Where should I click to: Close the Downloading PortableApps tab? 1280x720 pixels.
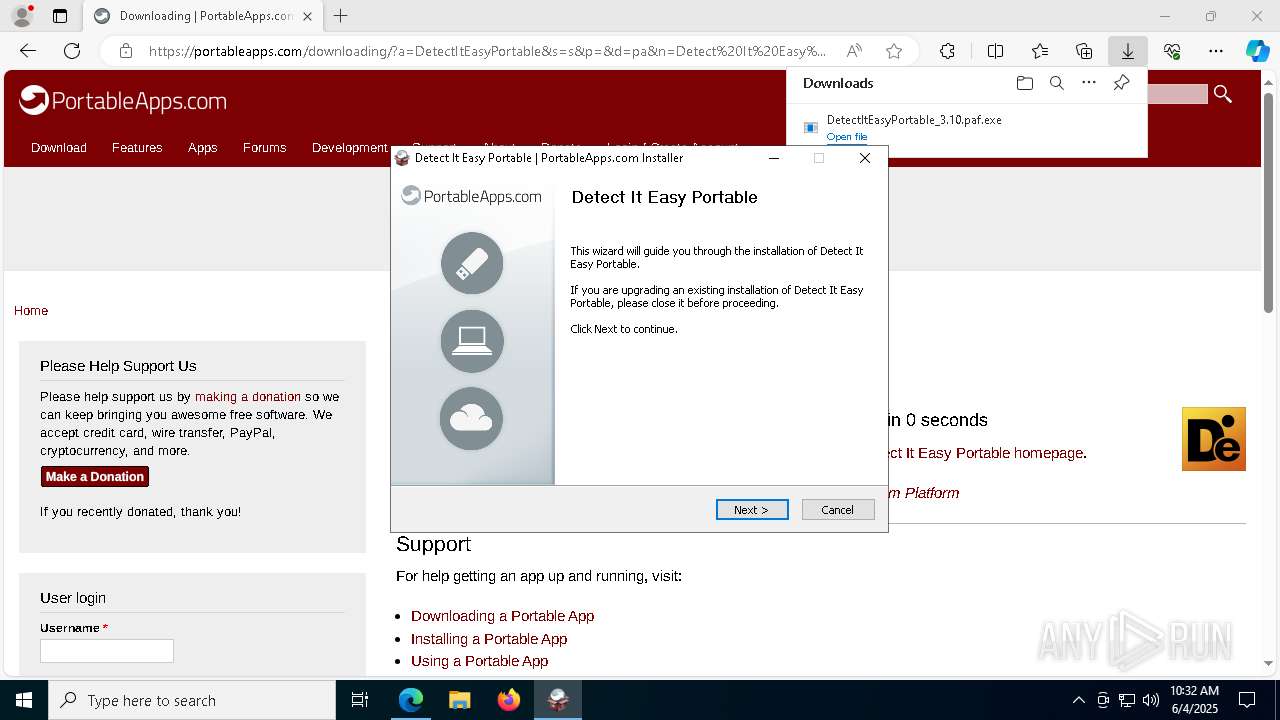point(308,16)
